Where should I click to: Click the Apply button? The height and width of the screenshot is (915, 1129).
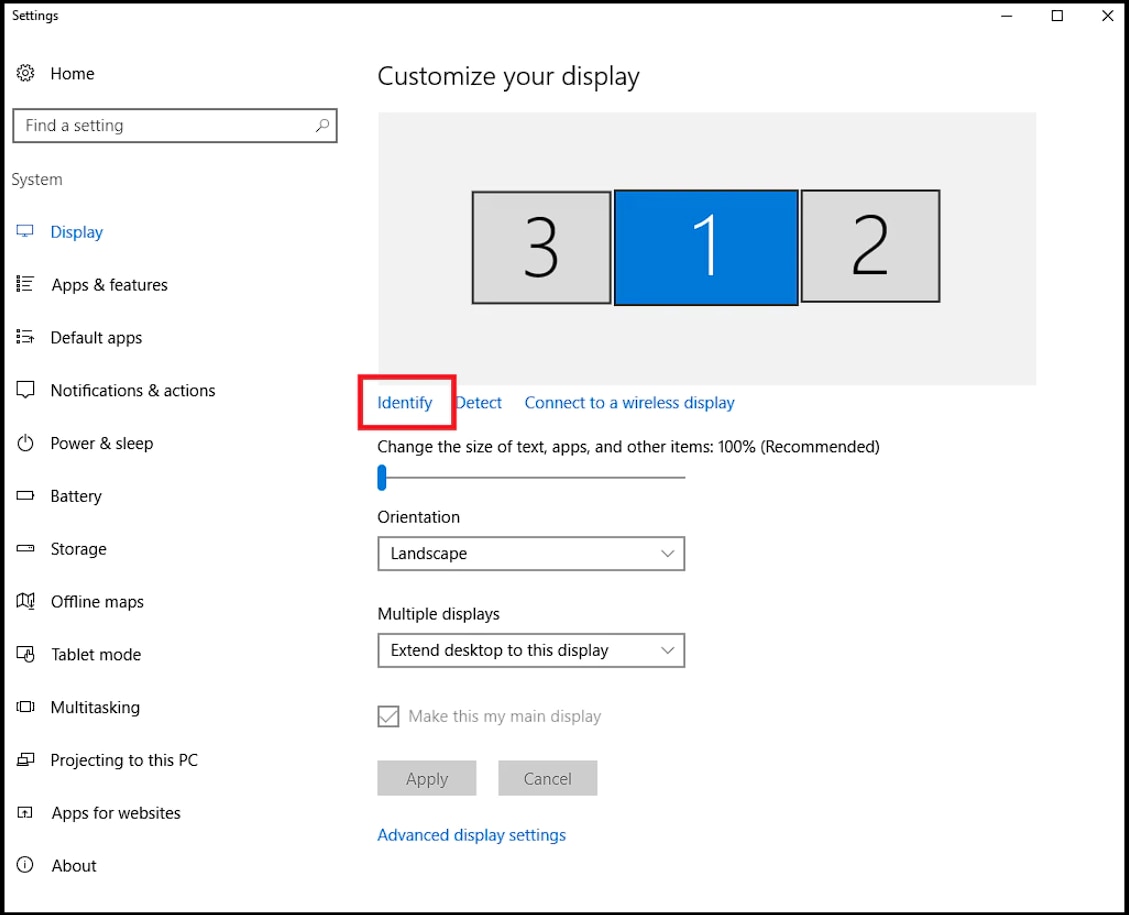pyautogui.click(x=426, y=778)
